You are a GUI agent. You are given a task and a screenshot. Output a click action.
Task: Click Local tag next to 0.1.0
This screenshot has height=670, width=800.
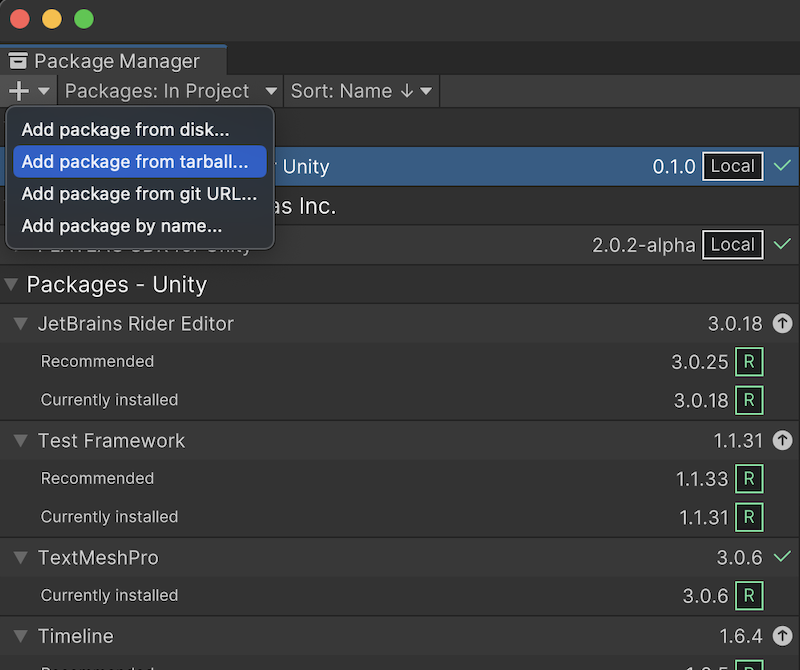tap(733, 166)
